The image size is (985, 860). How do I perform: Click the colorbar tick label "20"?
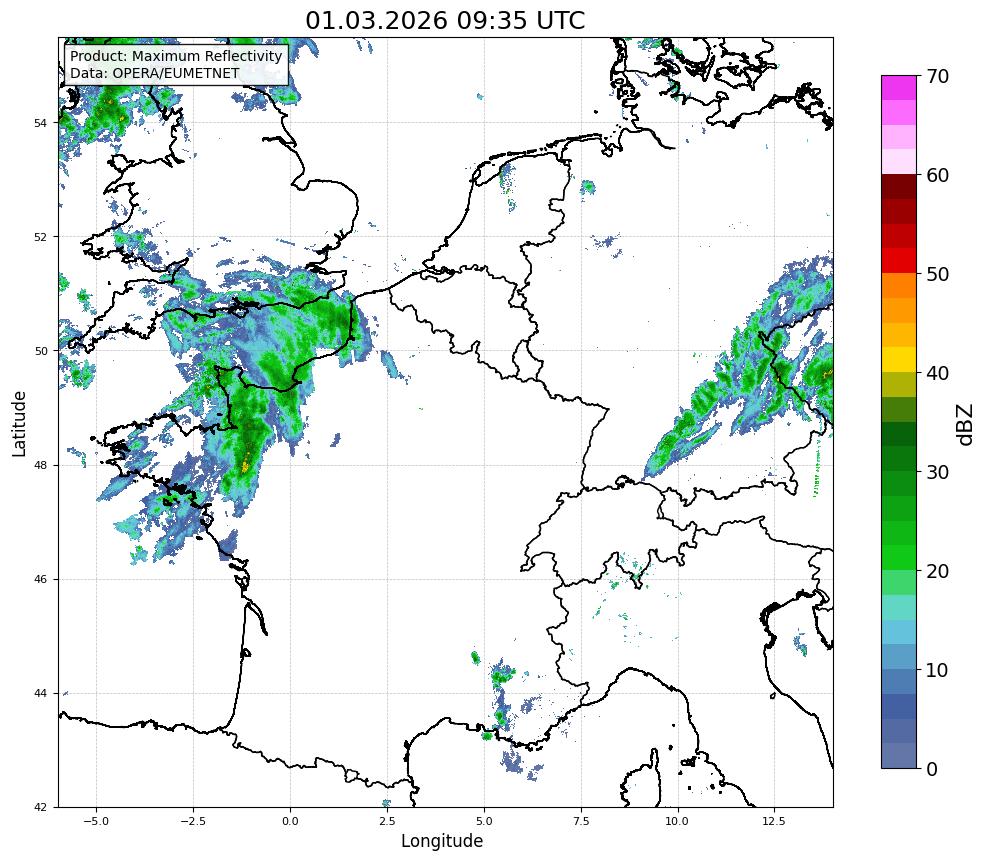click(x=937, y=571)
